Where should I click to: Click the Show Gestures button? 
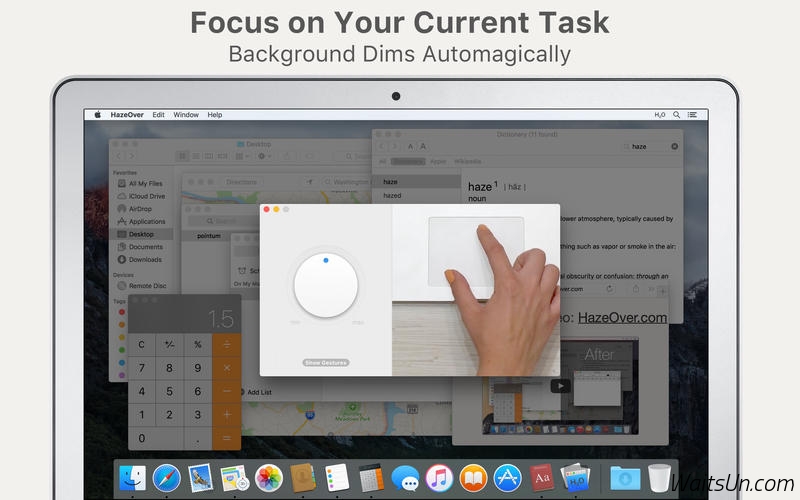tap(326, 362)
